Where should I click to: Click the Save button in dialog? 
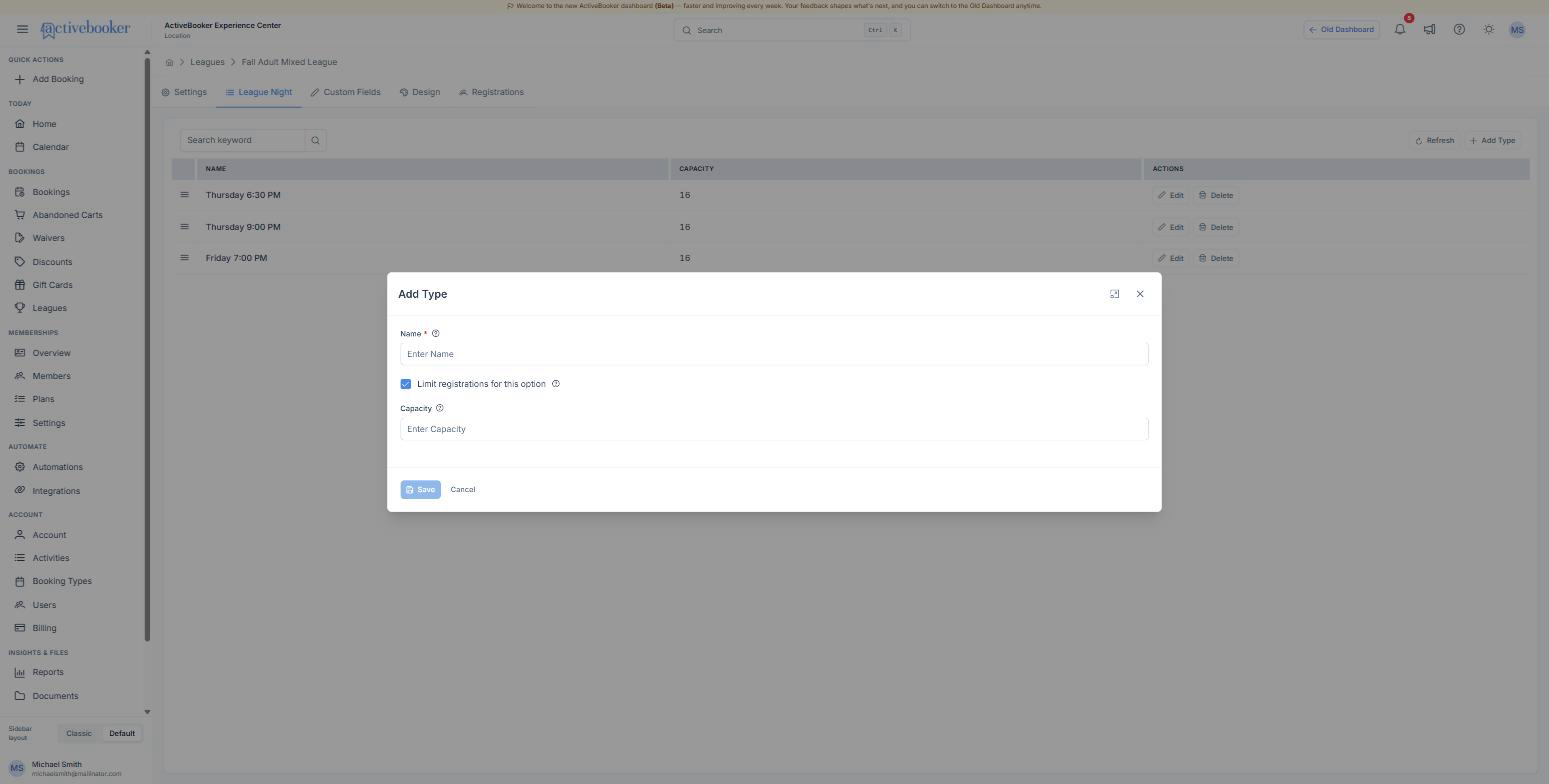pos(420,490)
